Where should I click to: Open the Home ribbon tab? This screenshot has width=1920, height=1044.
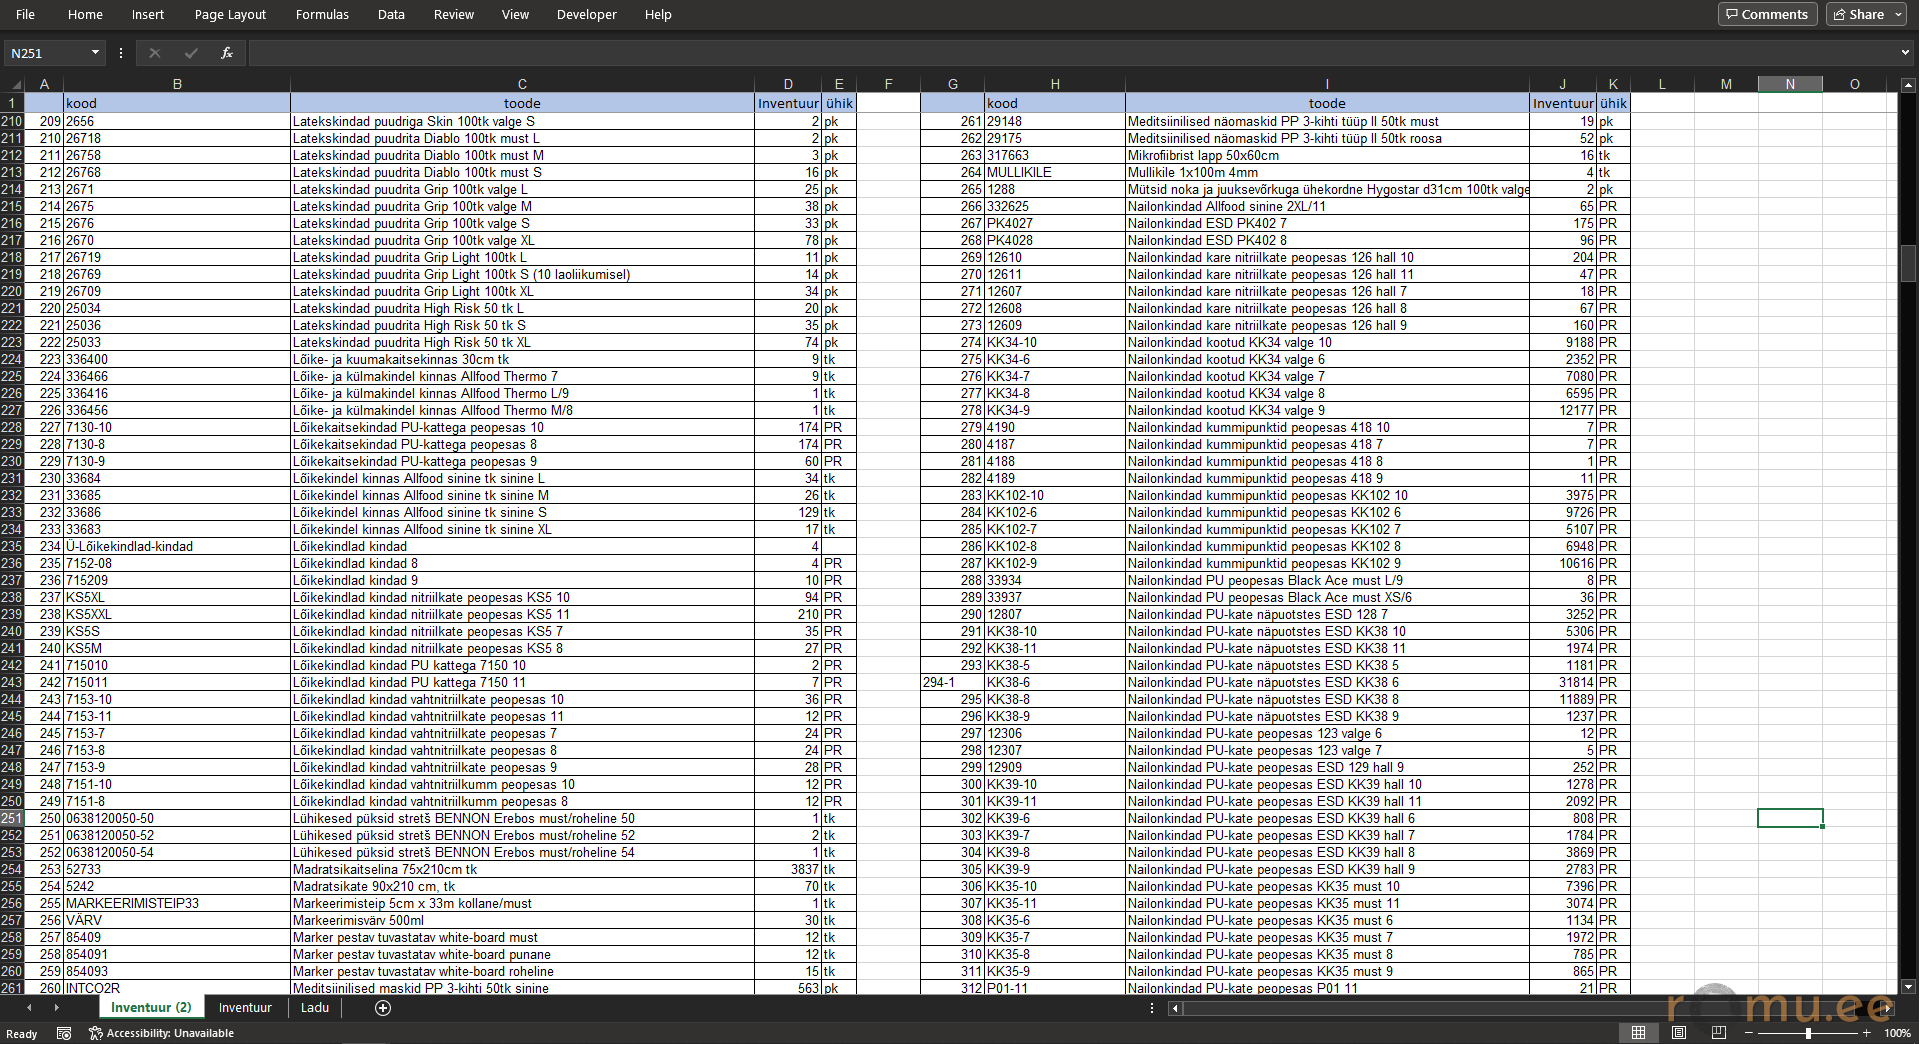click(x=85, y=14)
